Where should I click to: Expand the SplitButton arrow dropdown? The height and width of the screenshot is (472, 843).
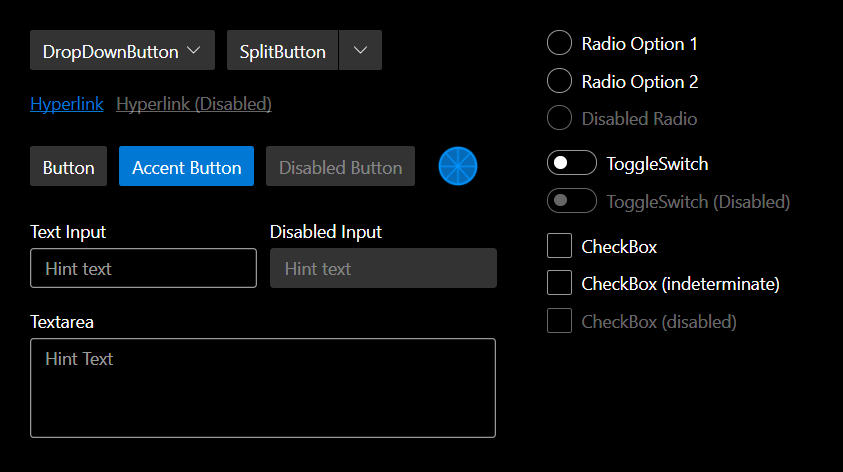[x=360, y=50]
